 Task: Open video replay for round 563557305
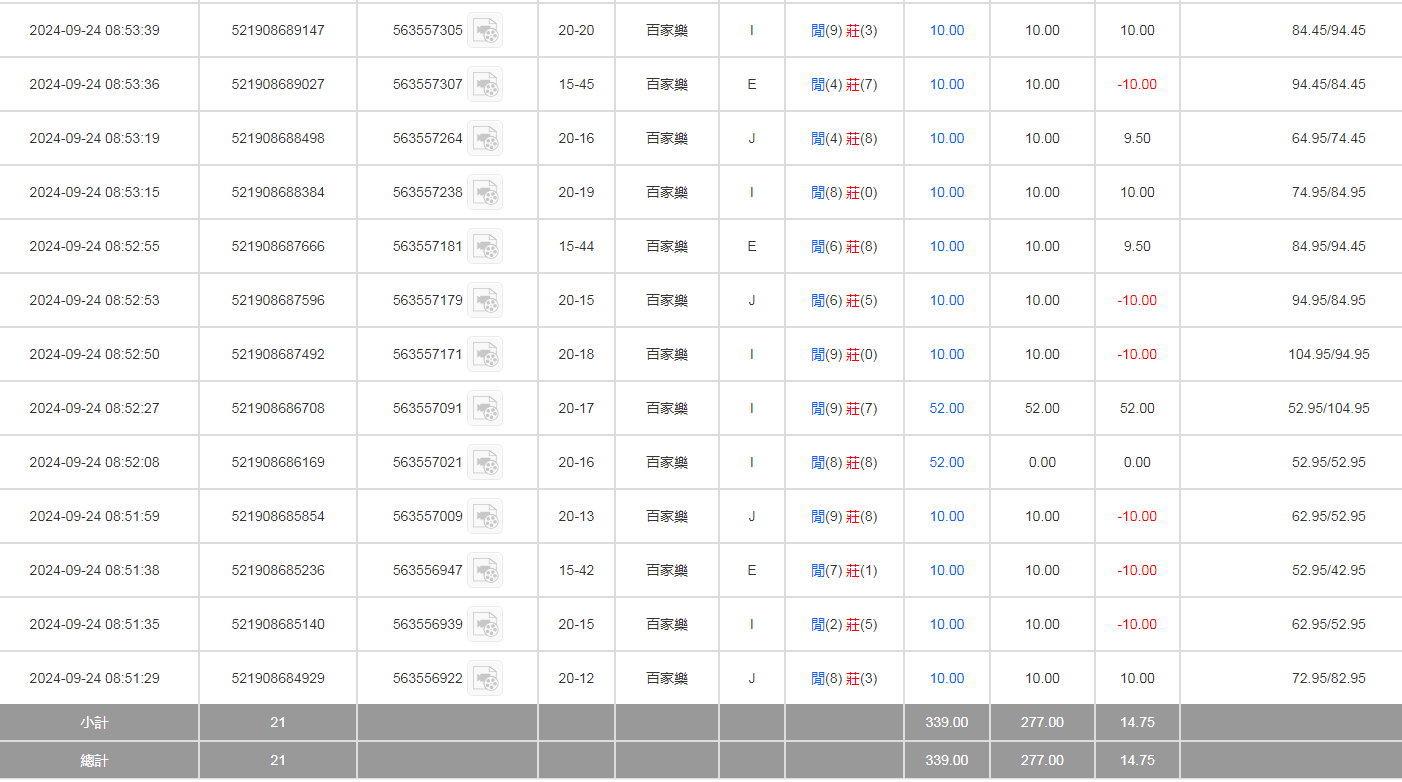485,31
